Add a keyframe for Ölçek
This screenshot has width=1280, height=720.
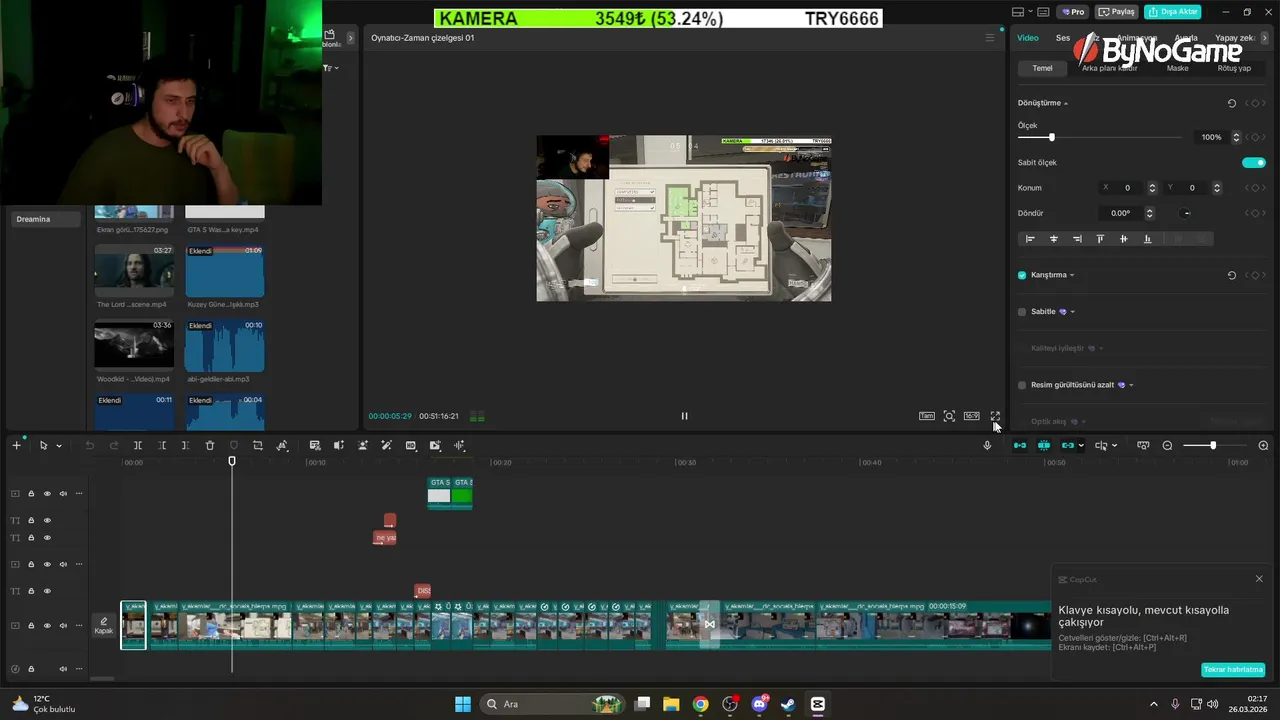(x=1255, y=137)
